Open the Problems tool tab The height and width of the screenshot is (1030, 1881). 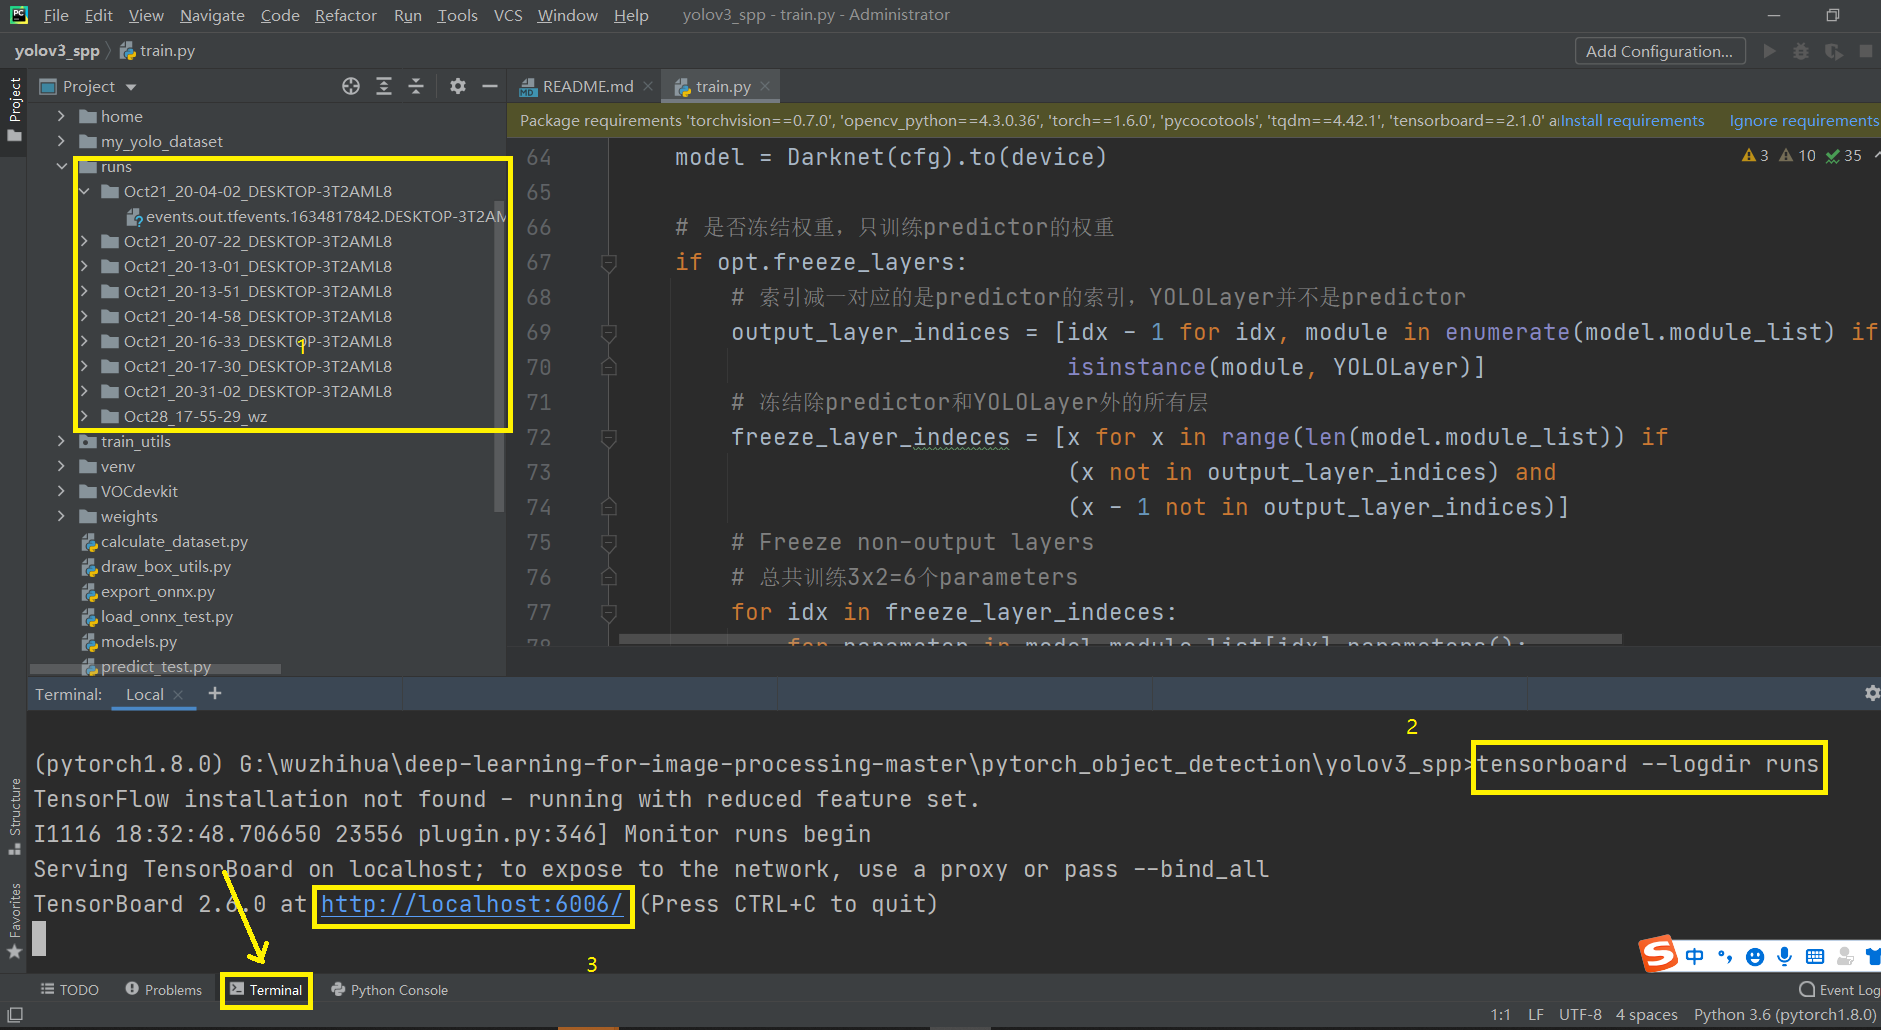pyautogui.click(x=163, y=990)
